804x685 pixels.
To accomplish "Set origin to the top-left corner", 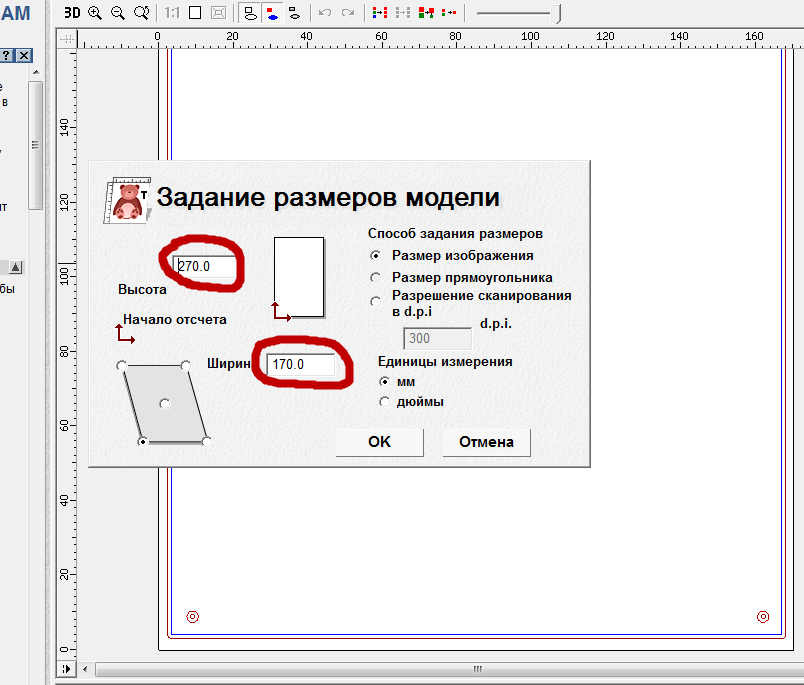I will (x=122, y=366).
